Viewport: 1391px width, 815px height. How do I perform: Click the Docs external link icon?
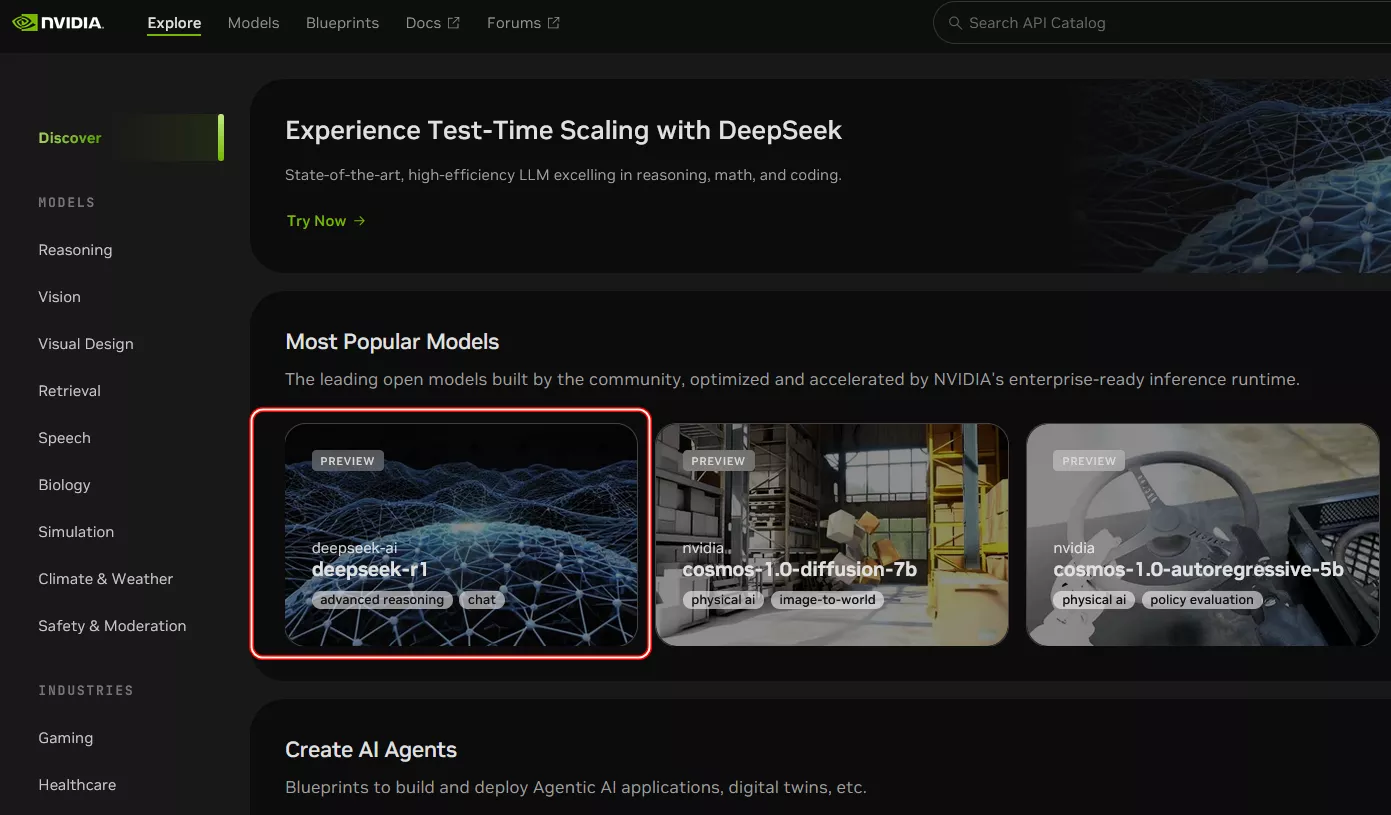(x=454, y=23)
